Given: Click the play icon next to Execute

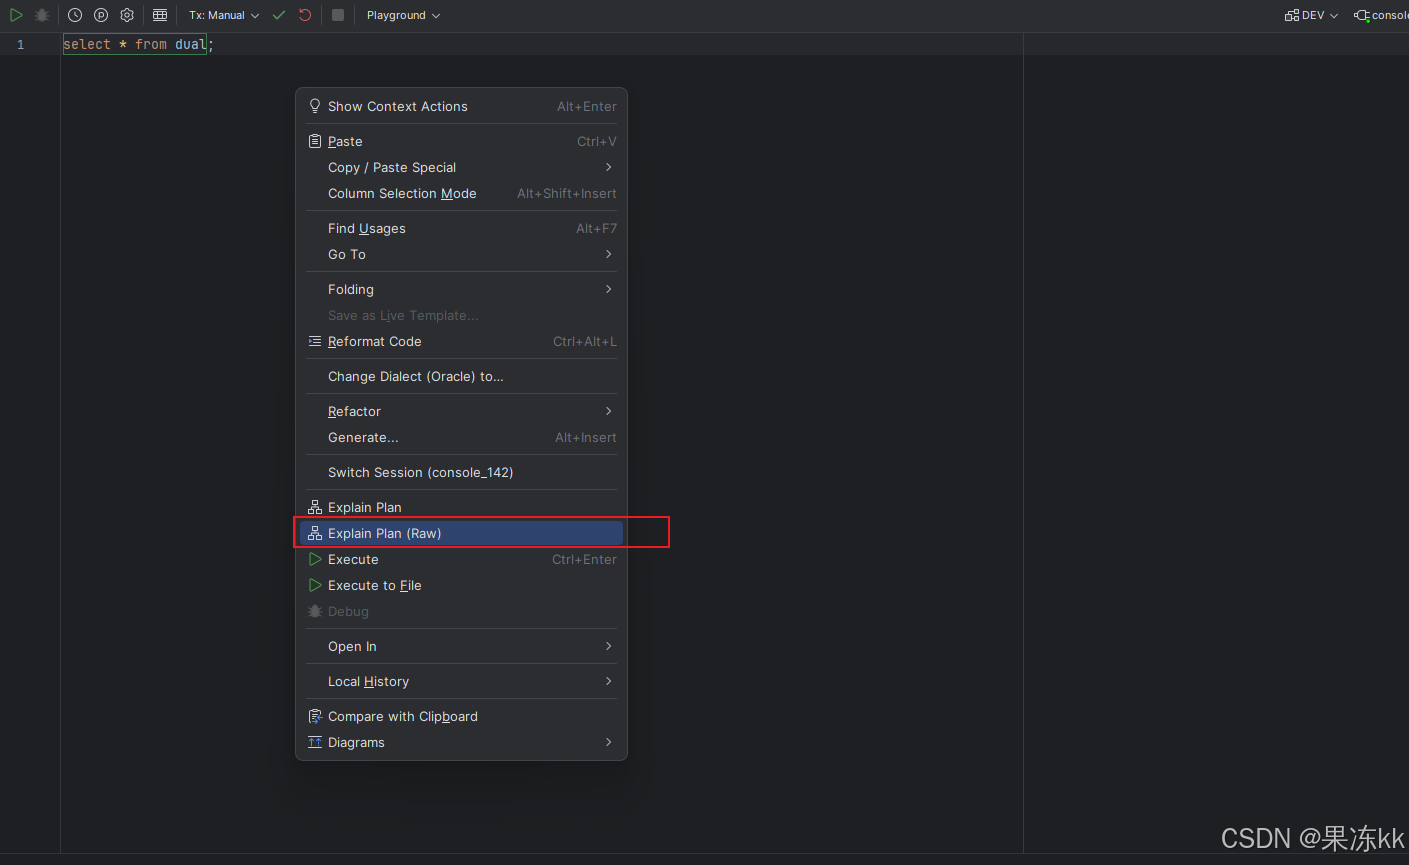Looking at the screenshot, I should click(315, 559).
